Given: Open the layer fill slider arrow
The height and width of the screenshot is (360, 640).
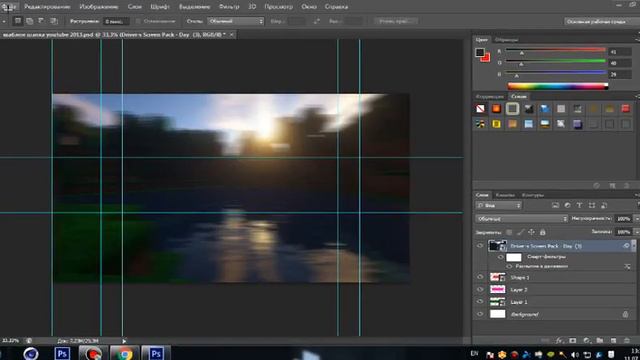Looking at the screenshot, I should 636,232.
